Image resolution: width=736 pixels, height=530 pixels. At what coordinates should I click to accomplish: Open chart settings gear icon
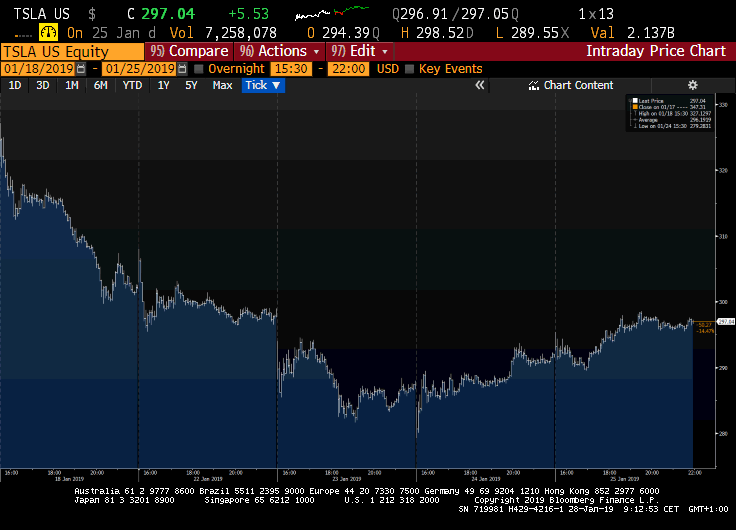(x=692, y=85)
